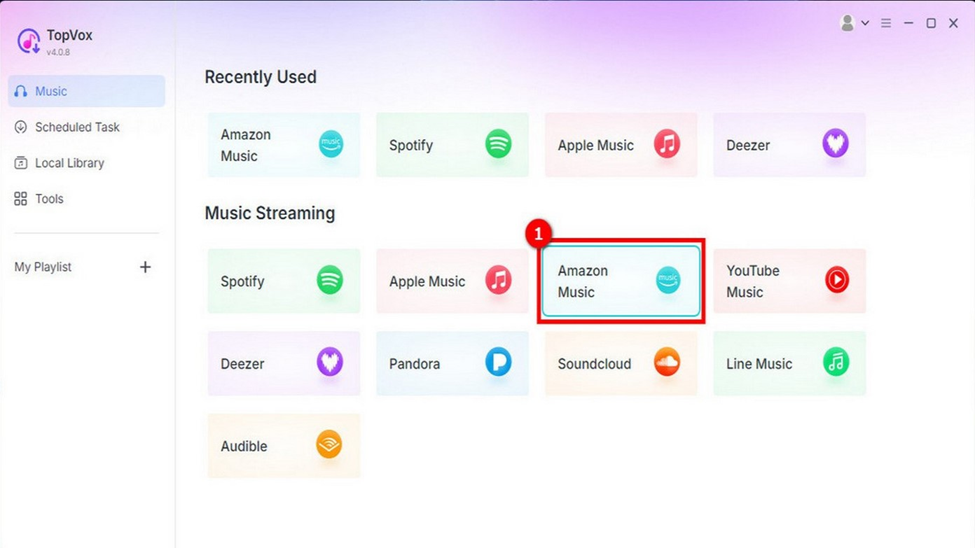Open Apple Music under Music Streaming
This screenshot has height=548, width=975.
click(x=452, y=281)
